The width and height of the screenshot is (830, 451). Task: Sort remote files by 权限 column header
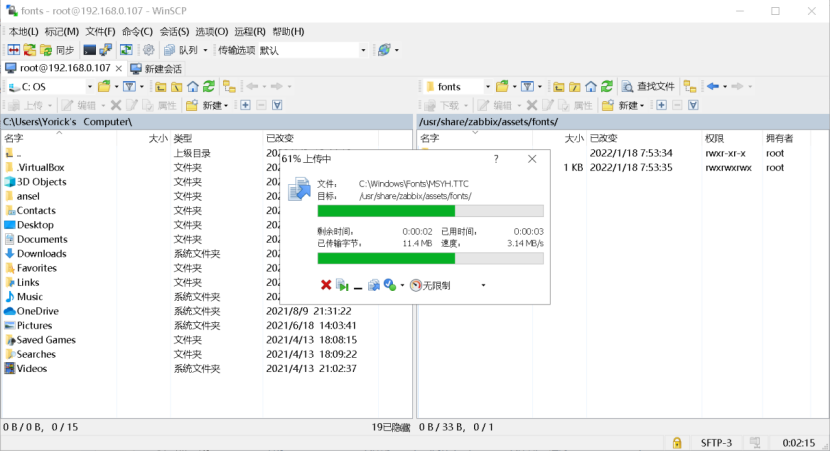tap(731, 138)
